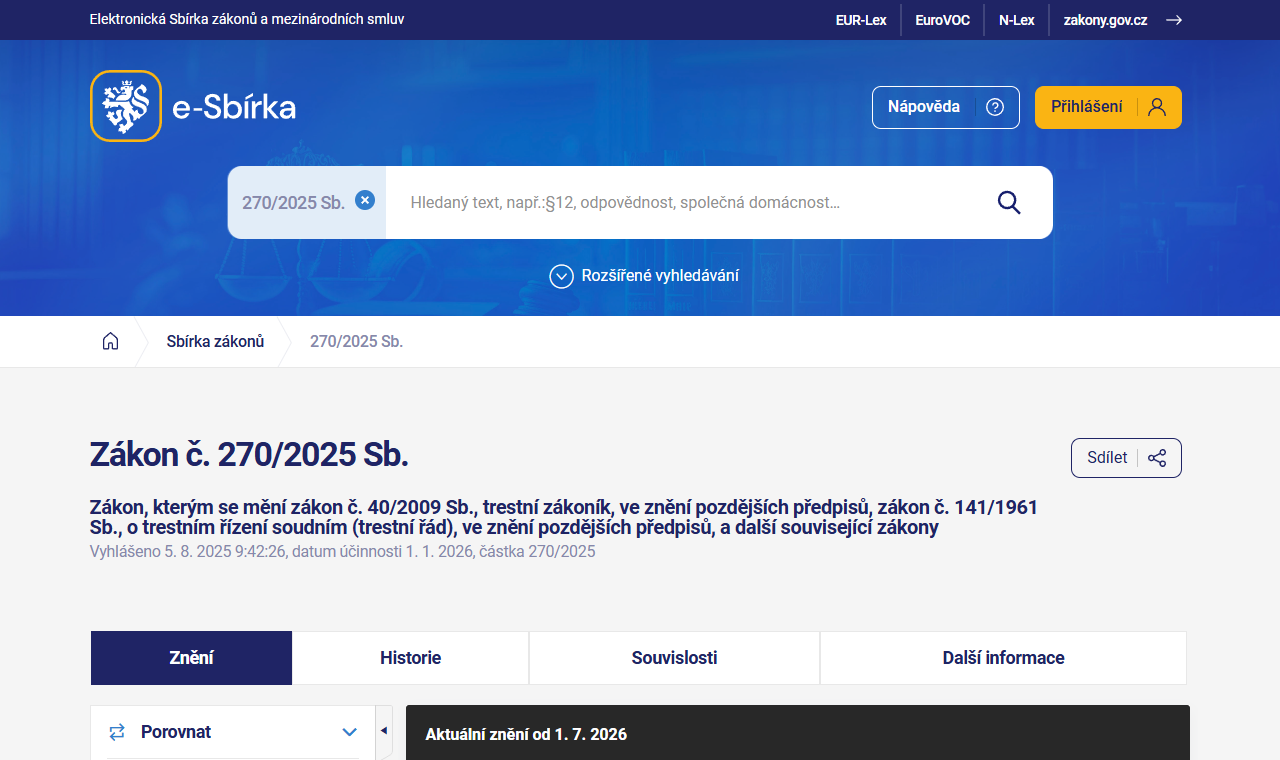Open the EUR-Lex link
This screenshot has width=1280, height=760.
click(x=861, y=20)
